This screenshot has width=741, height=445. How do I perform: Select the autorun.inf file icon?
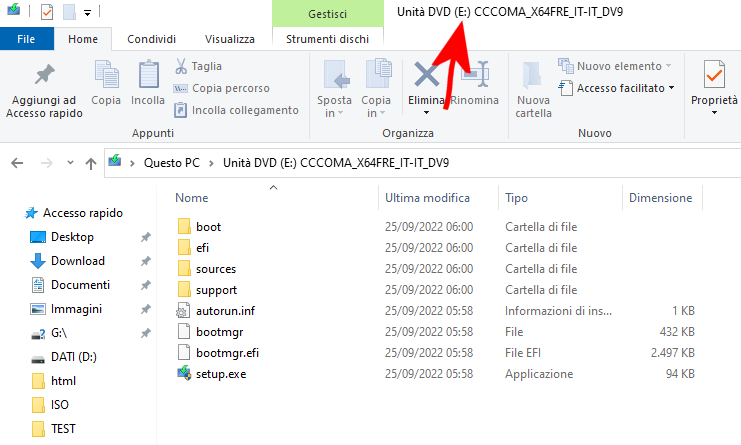[183, 310]
